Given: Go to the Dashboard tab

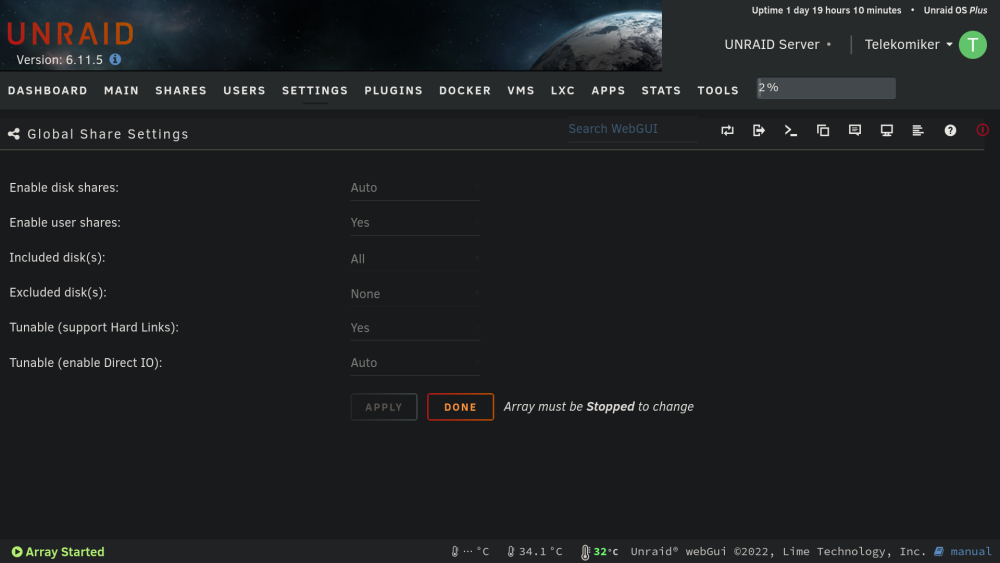Looking at the screenshot, I should pos(48,91).
